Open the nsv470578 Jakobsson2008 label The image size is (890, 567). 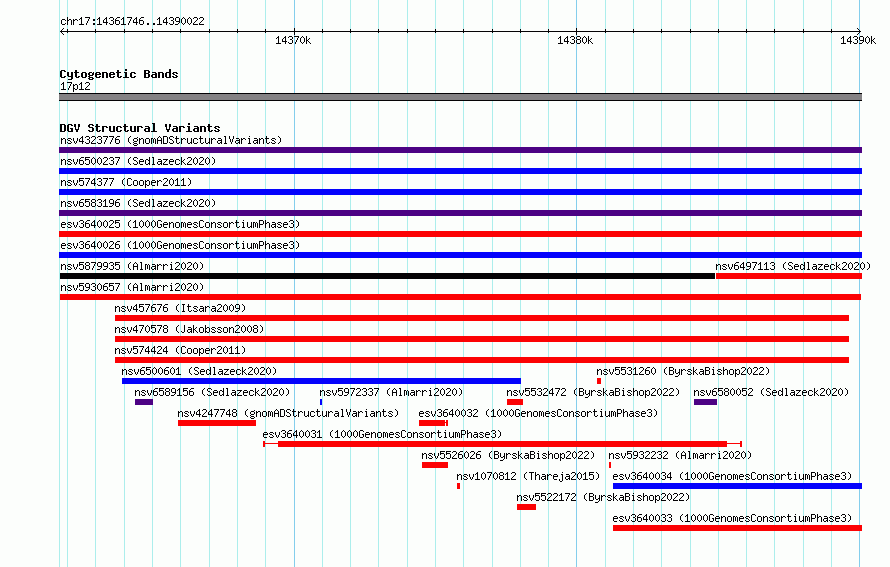[189, 329]
